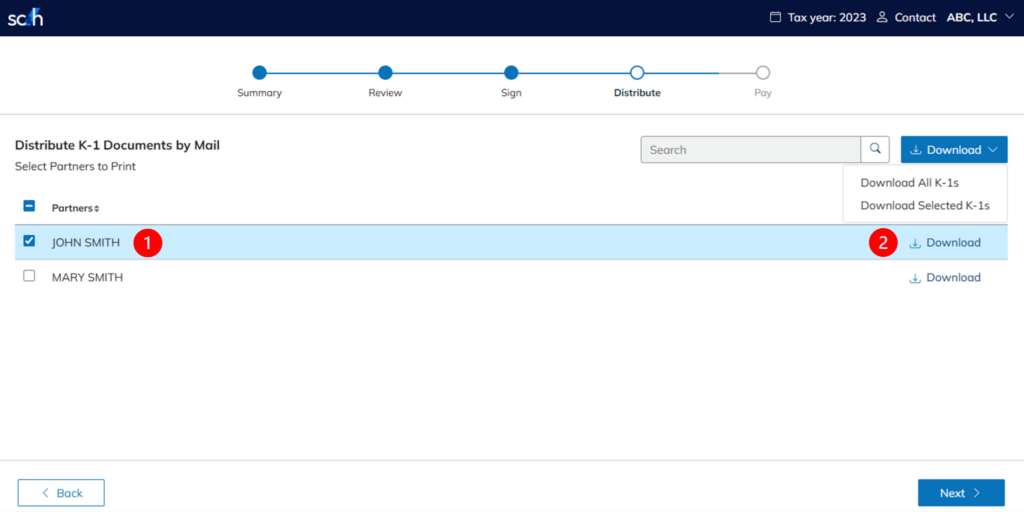This screenshot has width=1024, height=512.
Task: Choose Download All K-1s
Action: [909, 183]
